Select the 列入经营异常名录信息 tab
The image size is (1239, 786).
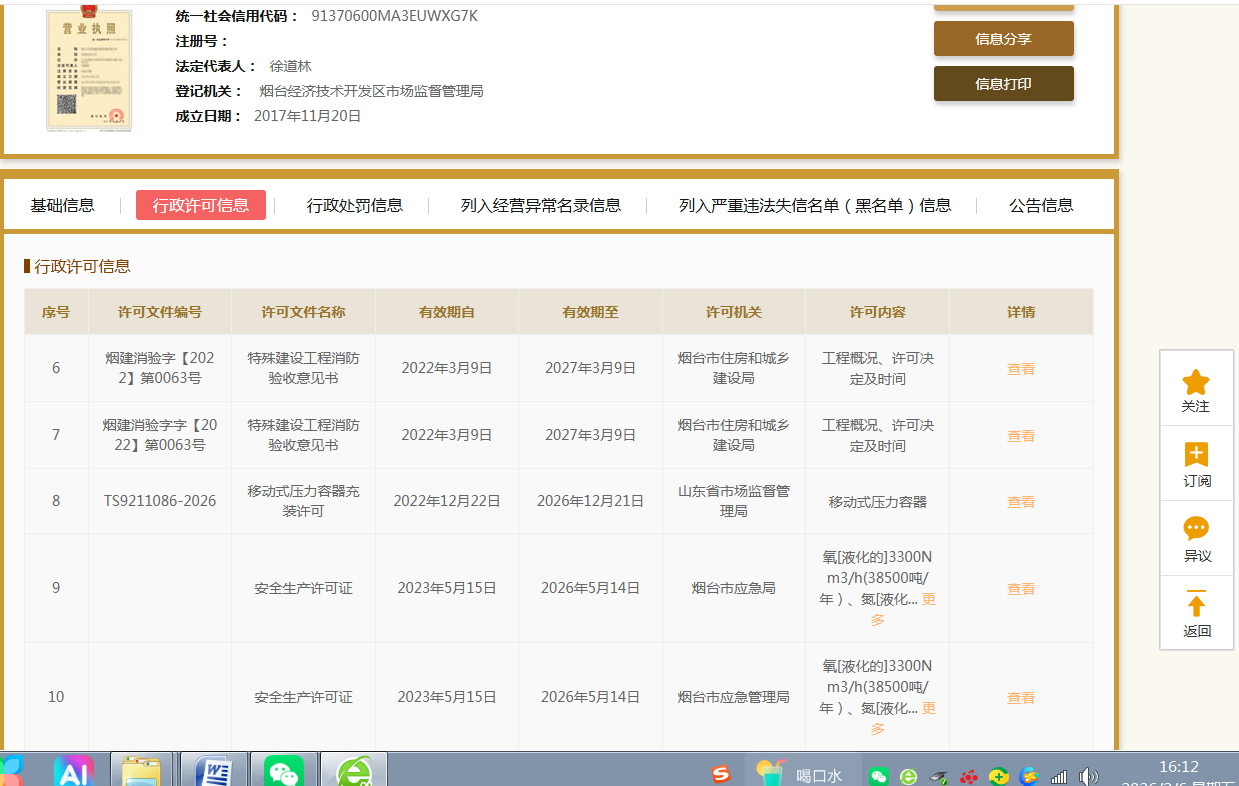pyautogui.click(x=540, y=205)
